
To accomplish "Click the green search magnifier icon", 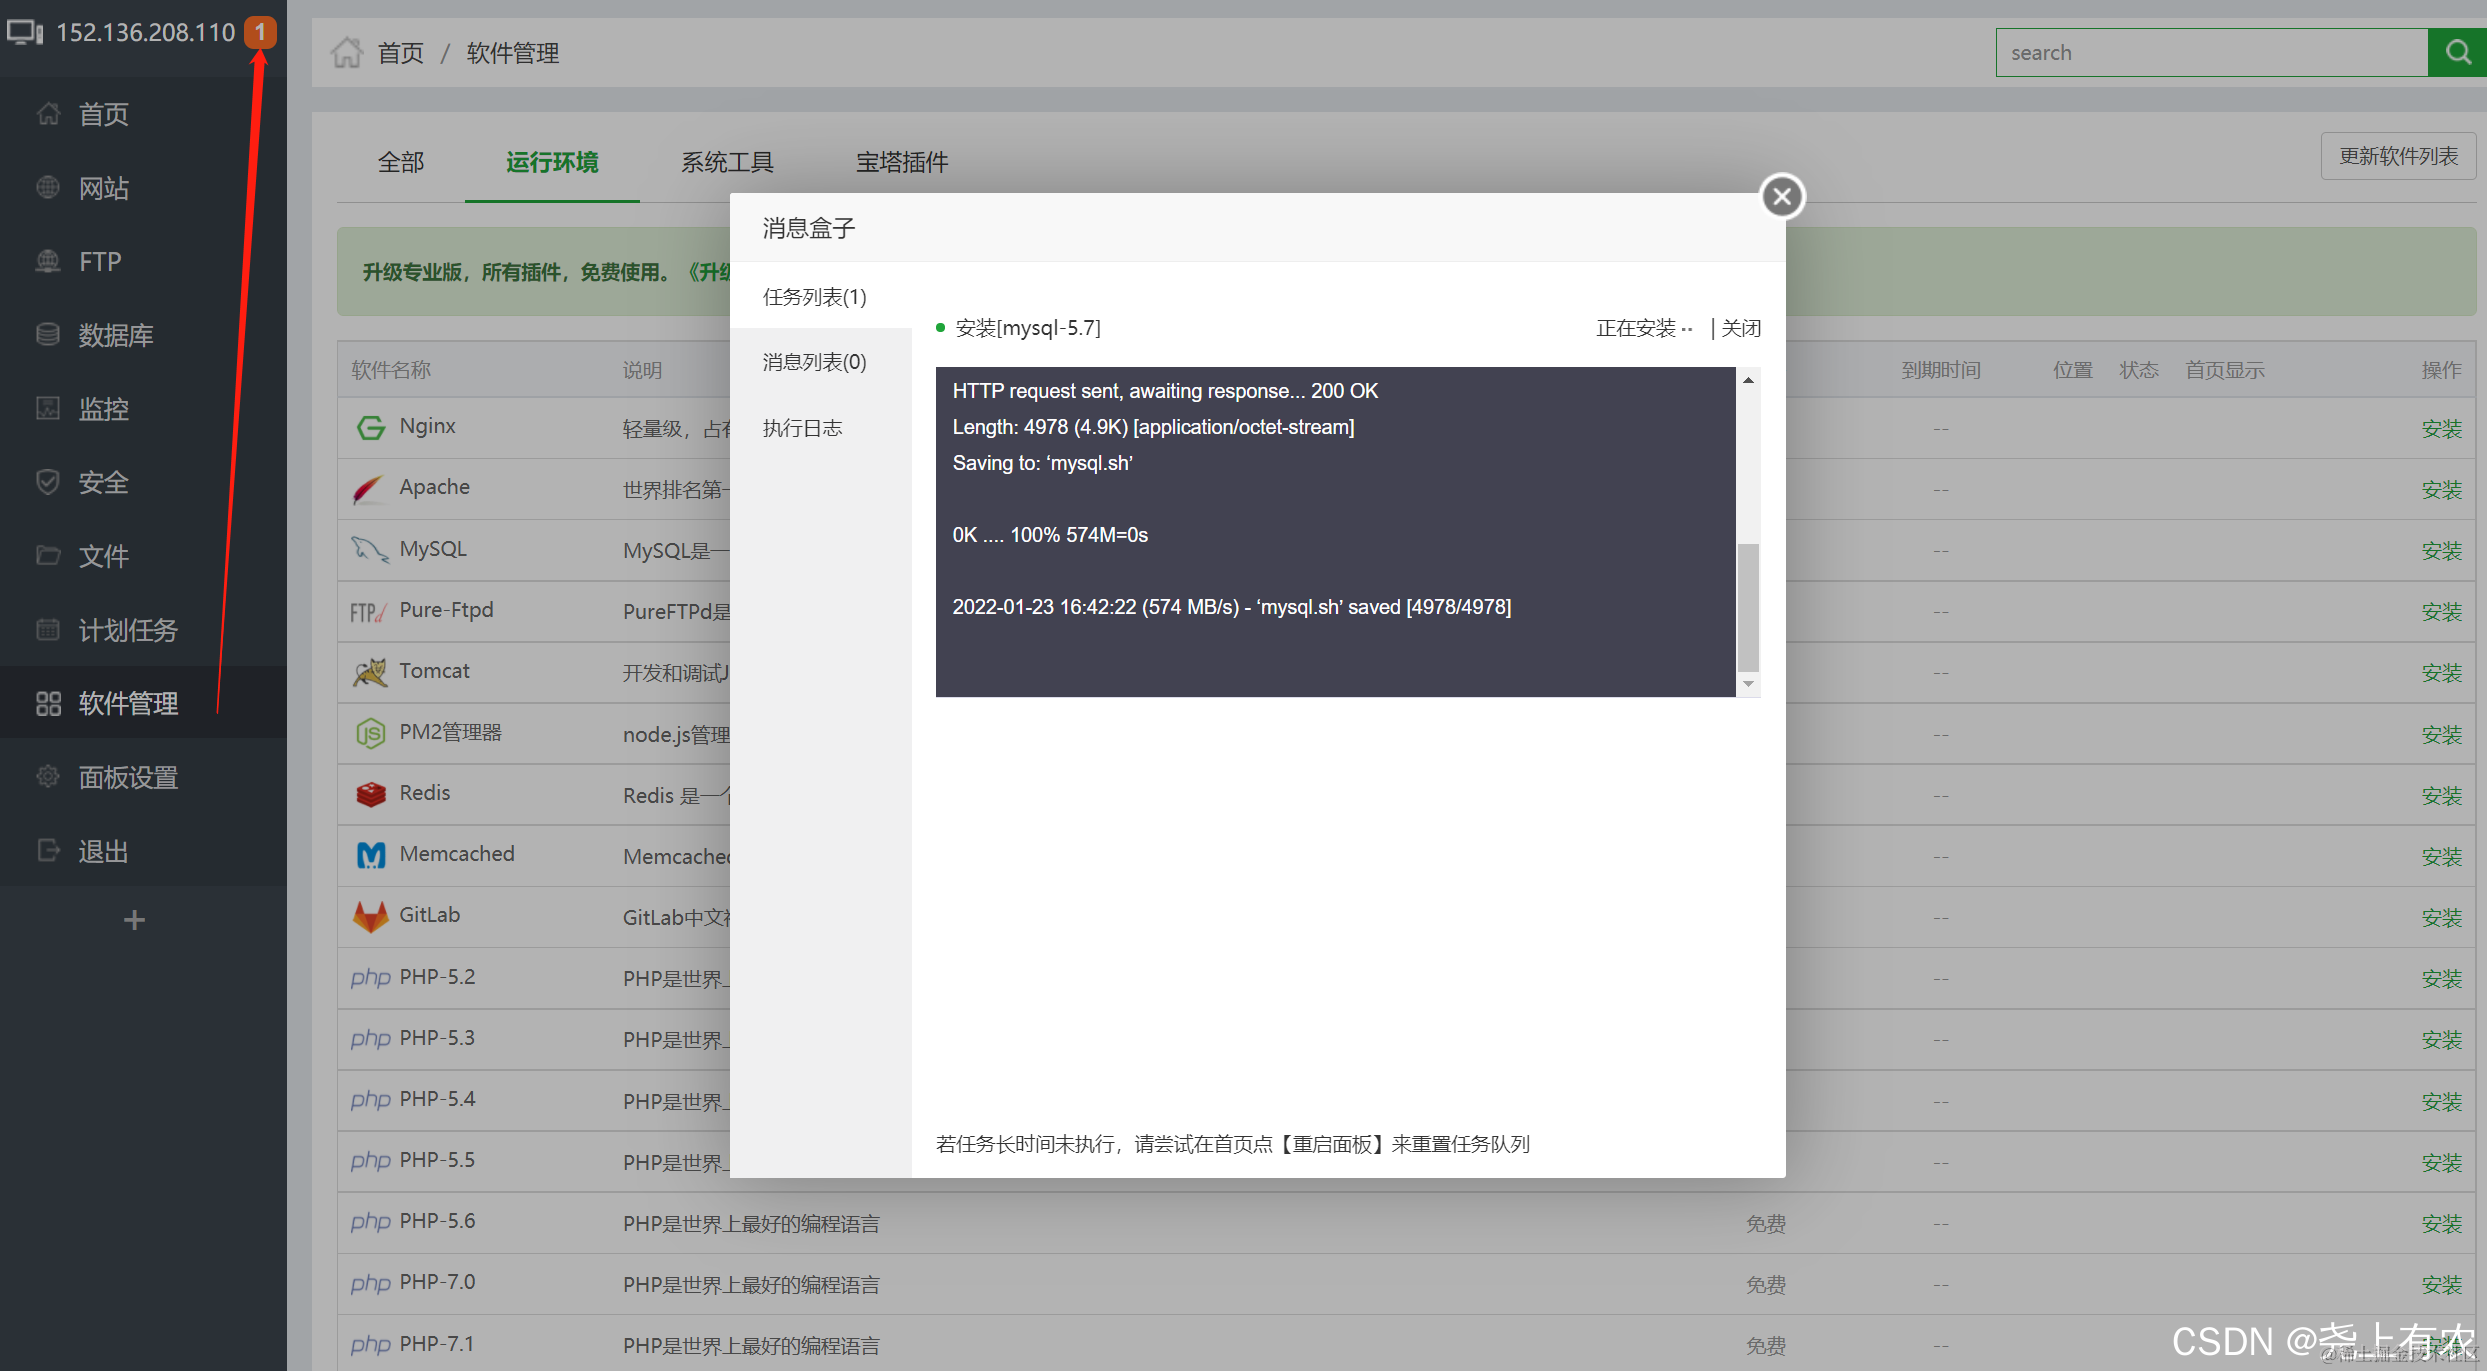I will 2457,52.
